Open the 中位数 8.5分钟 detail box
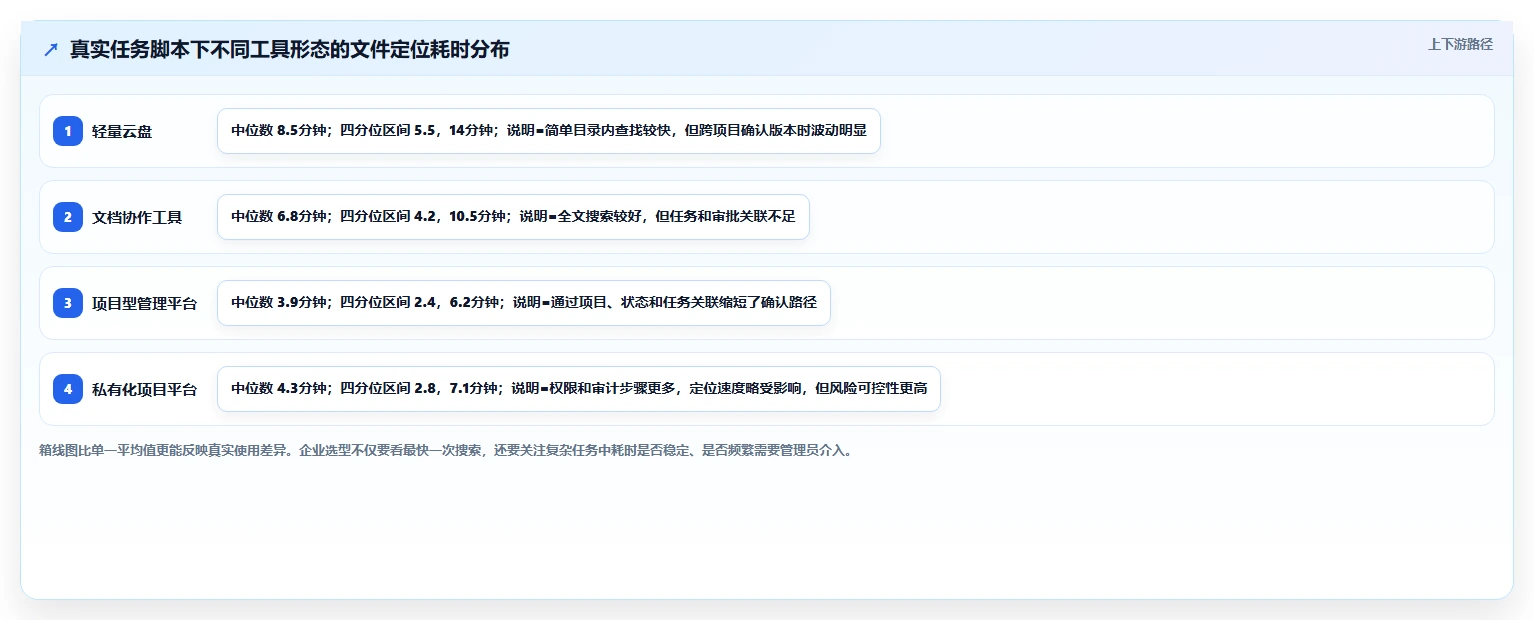 pos(549,131)
